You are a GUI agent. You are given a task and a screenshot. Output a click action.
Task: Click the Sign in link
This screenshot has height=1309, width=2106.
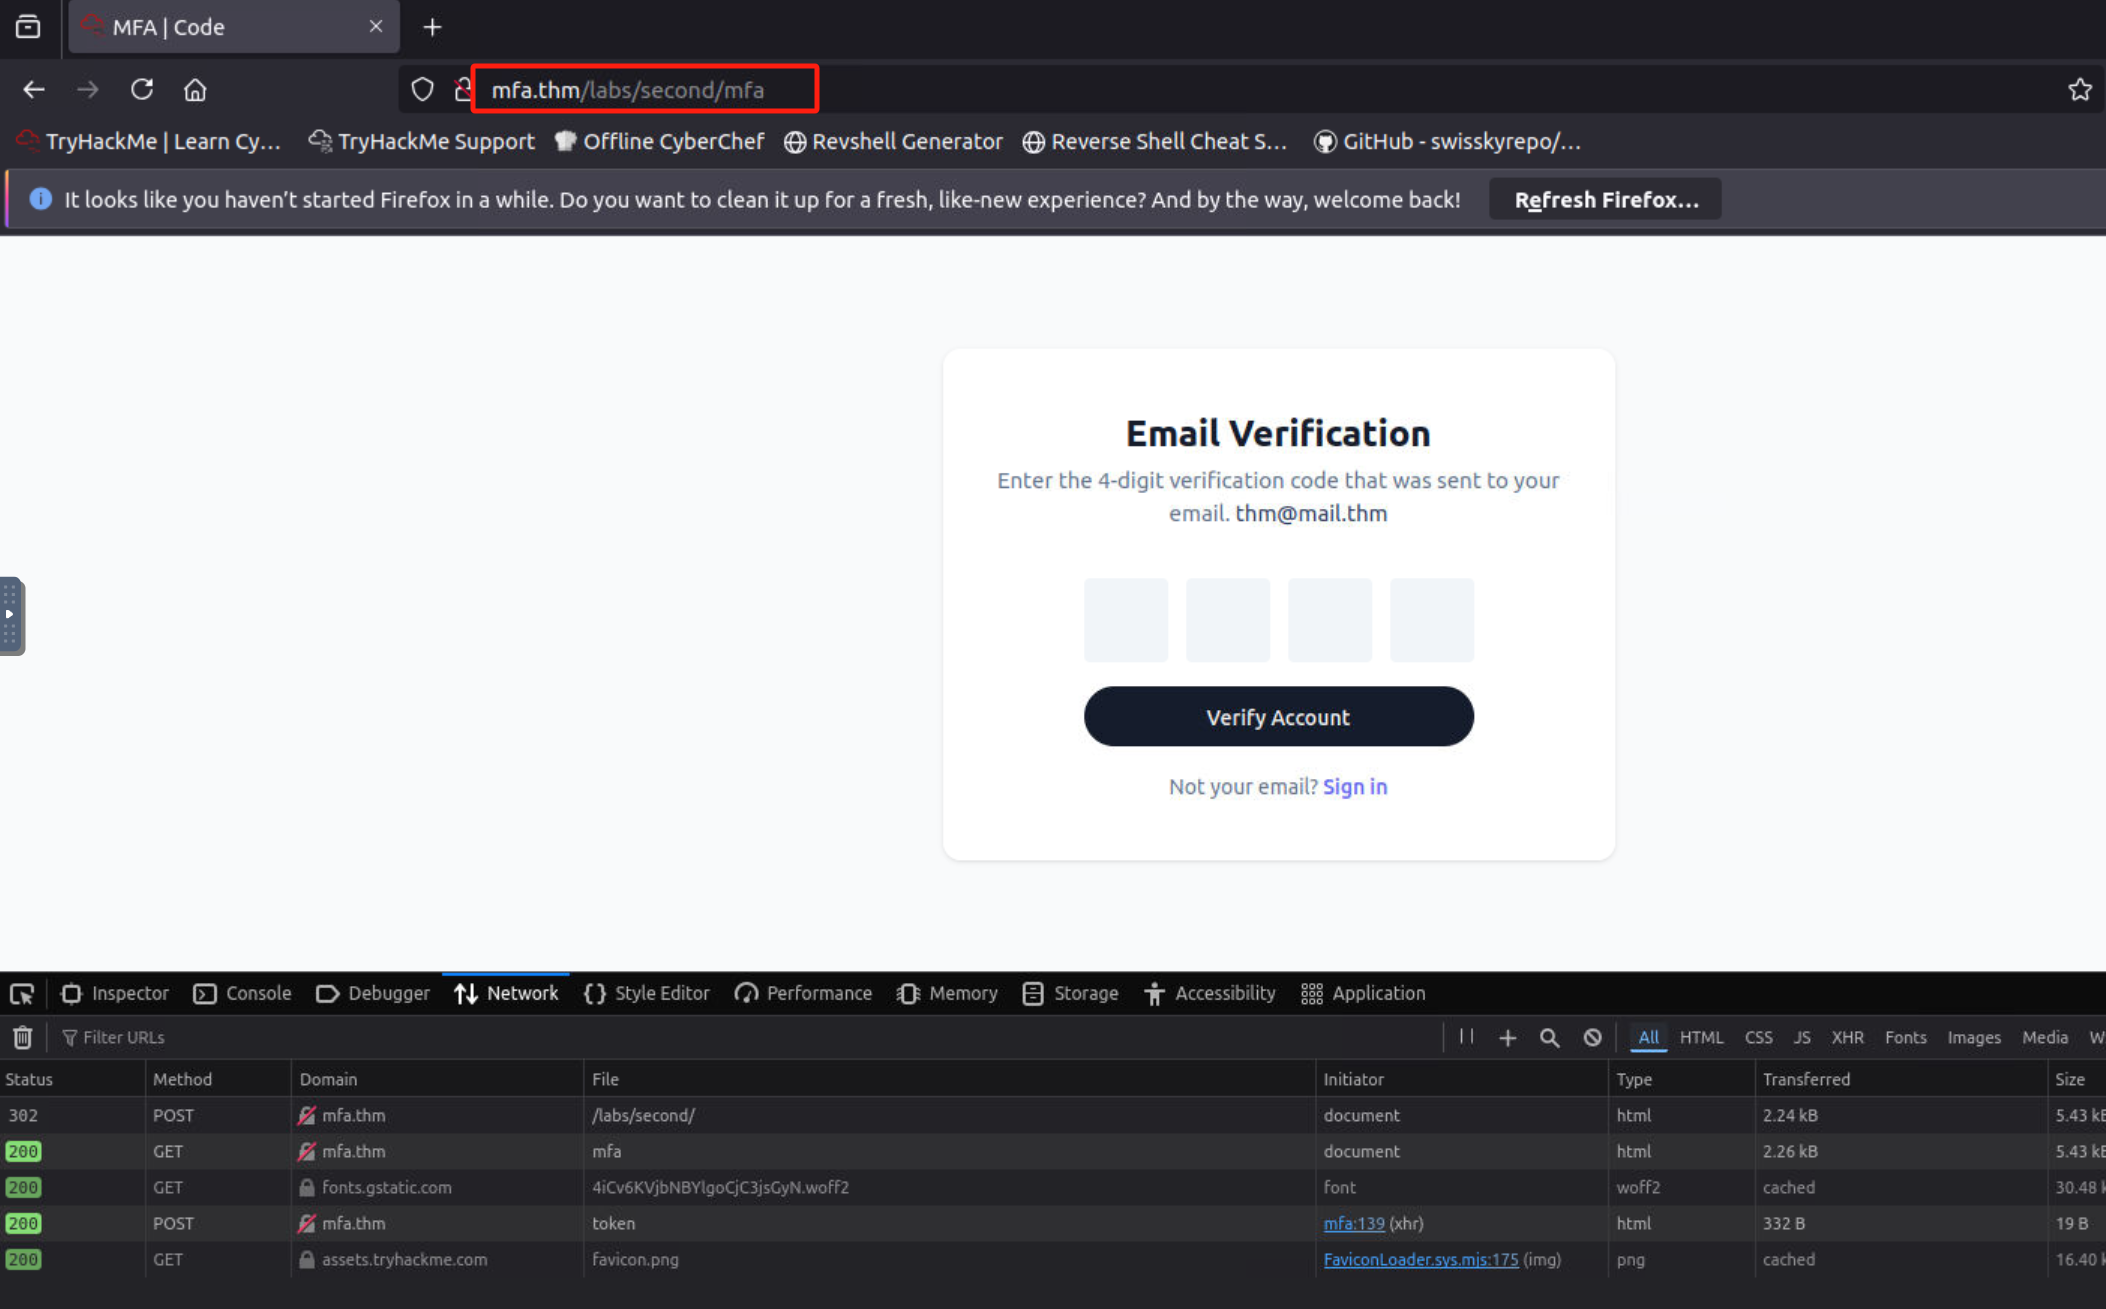[1354, 787]
